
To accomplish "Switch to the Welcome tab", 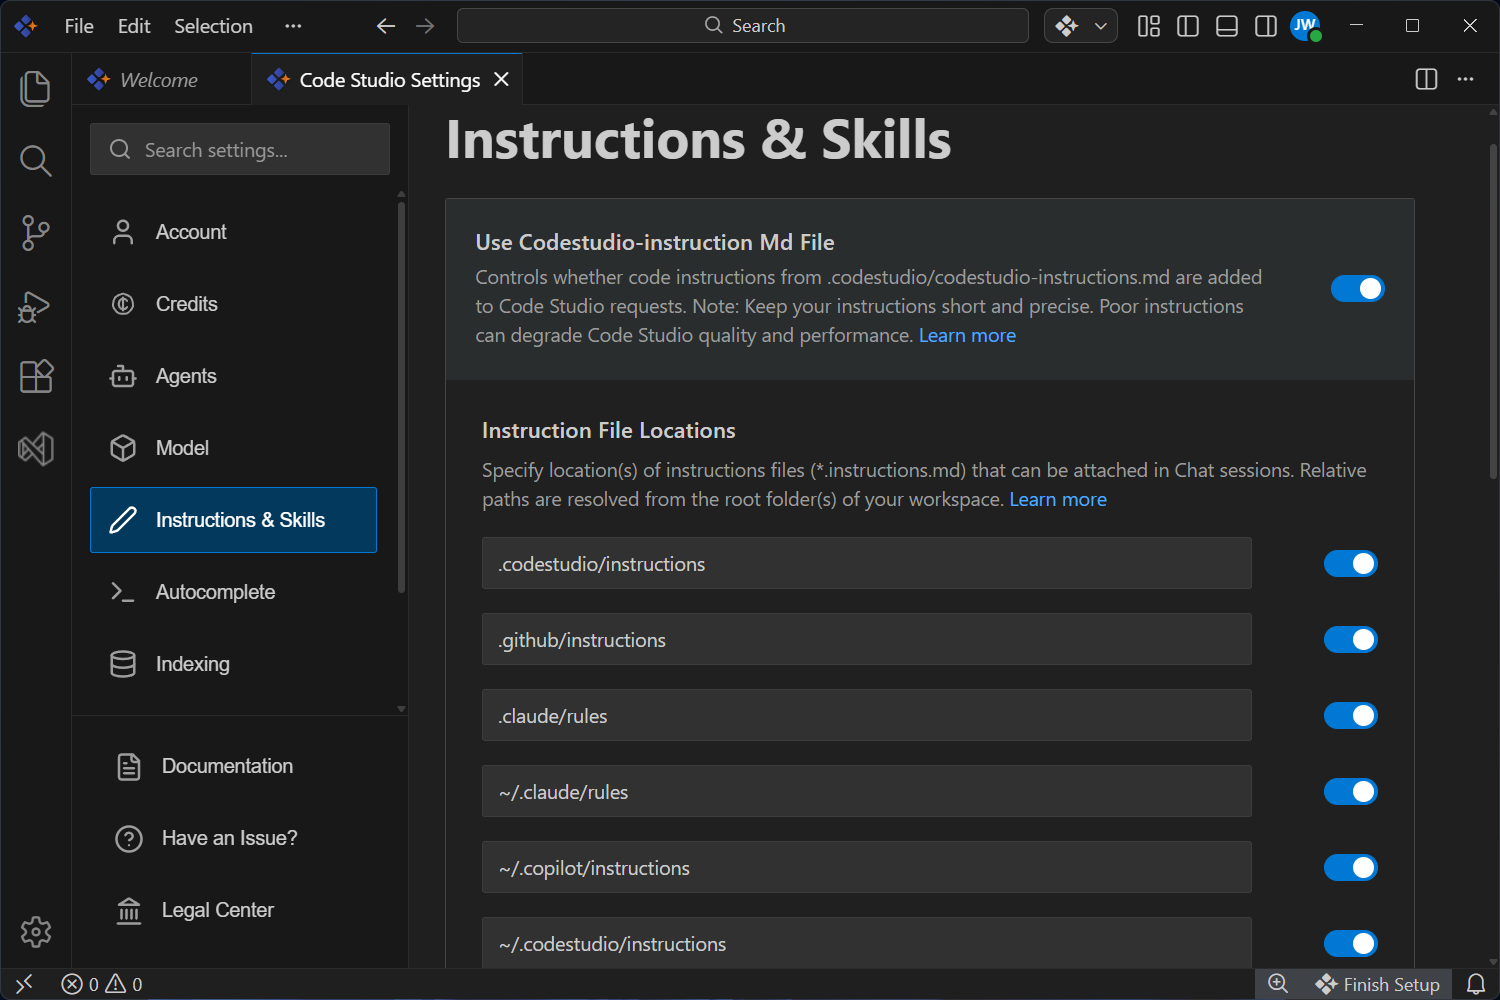I will pyautogui.click(x=160, y=80).
